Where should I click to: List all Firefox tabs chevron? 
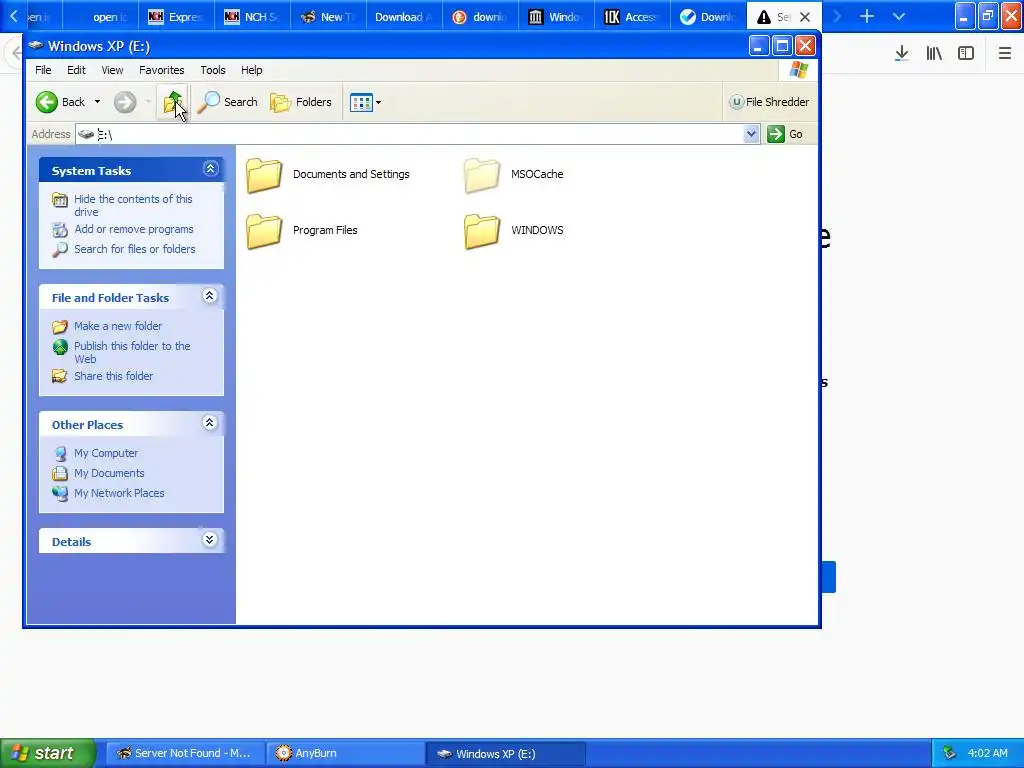point(899,16)
